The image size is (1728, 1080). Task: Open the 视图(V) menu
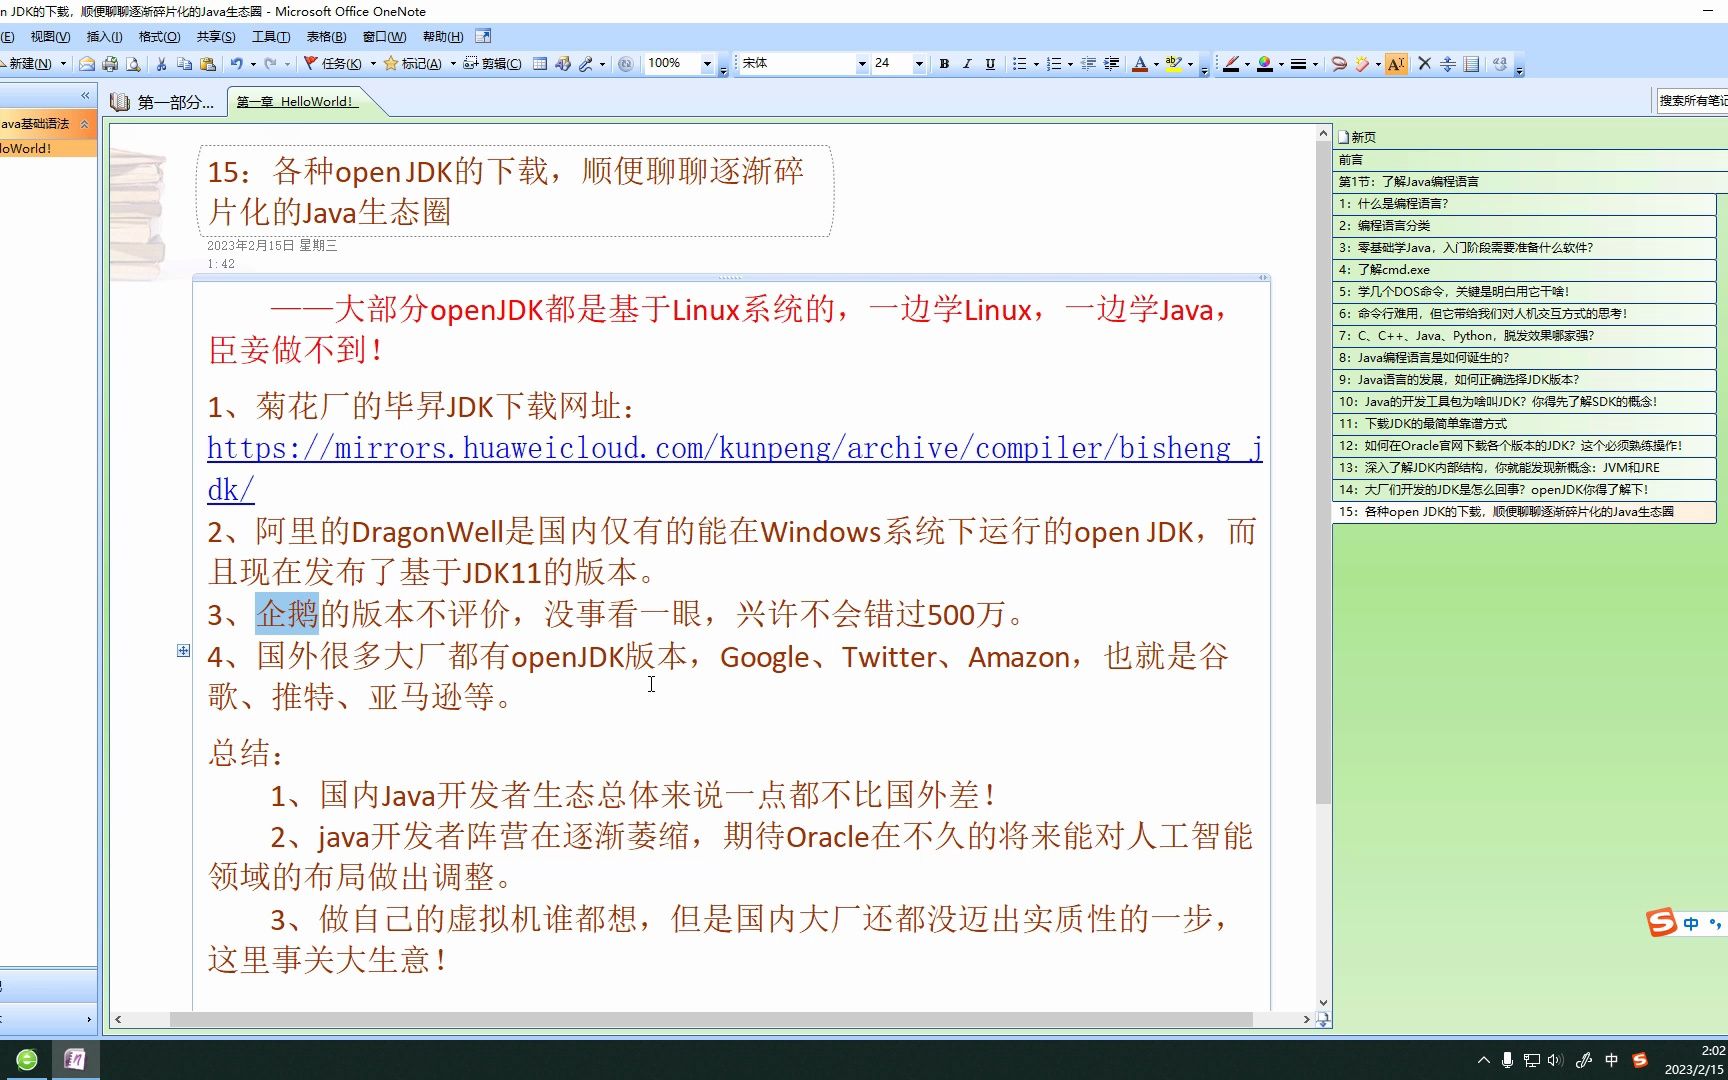pos(50,36)
